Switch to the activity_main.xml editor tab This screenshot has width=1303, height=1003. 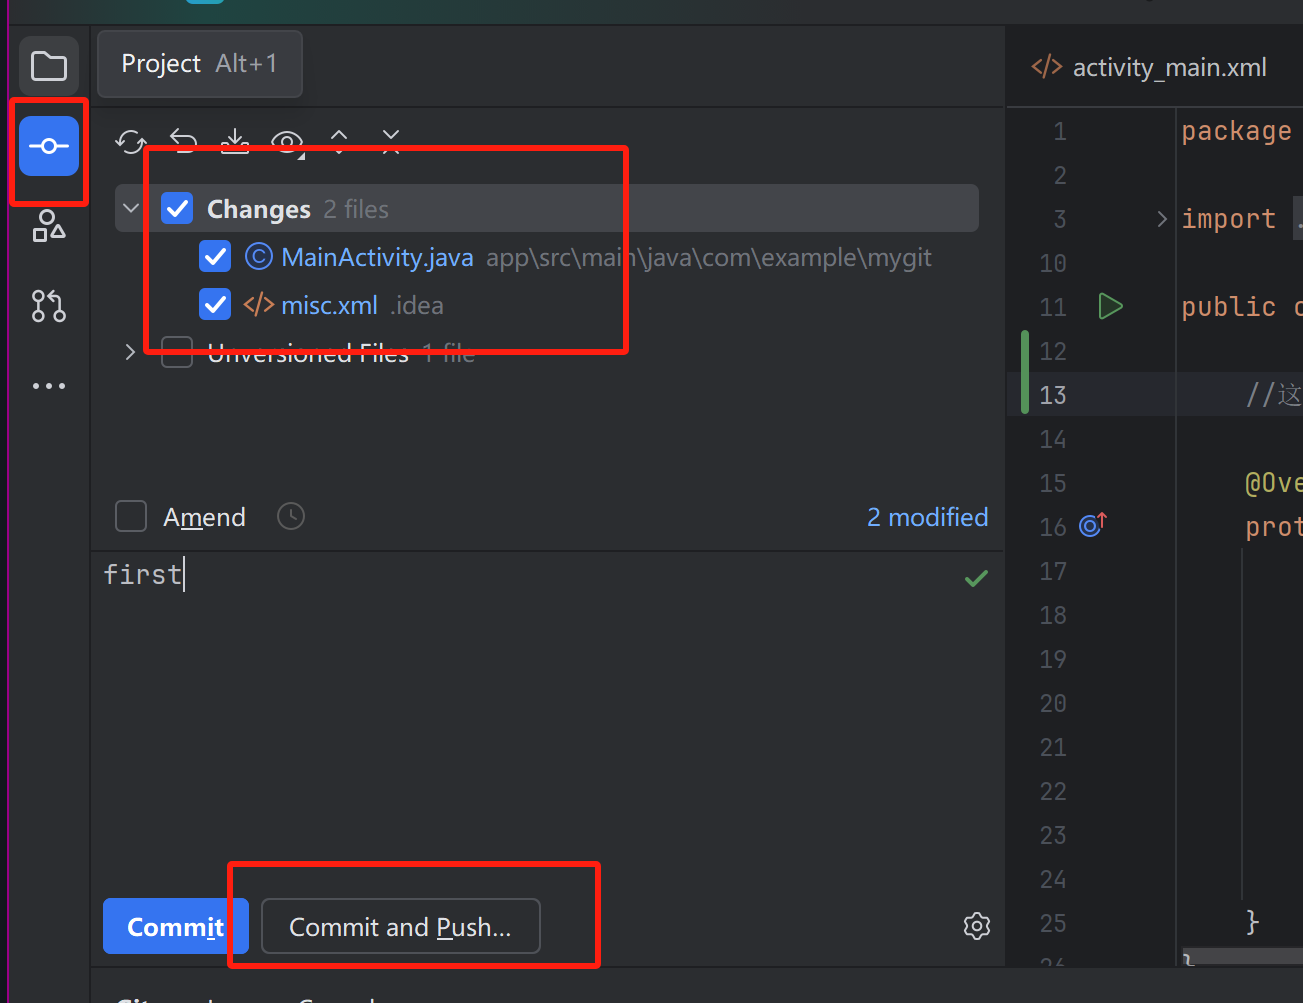(1150, 67)
